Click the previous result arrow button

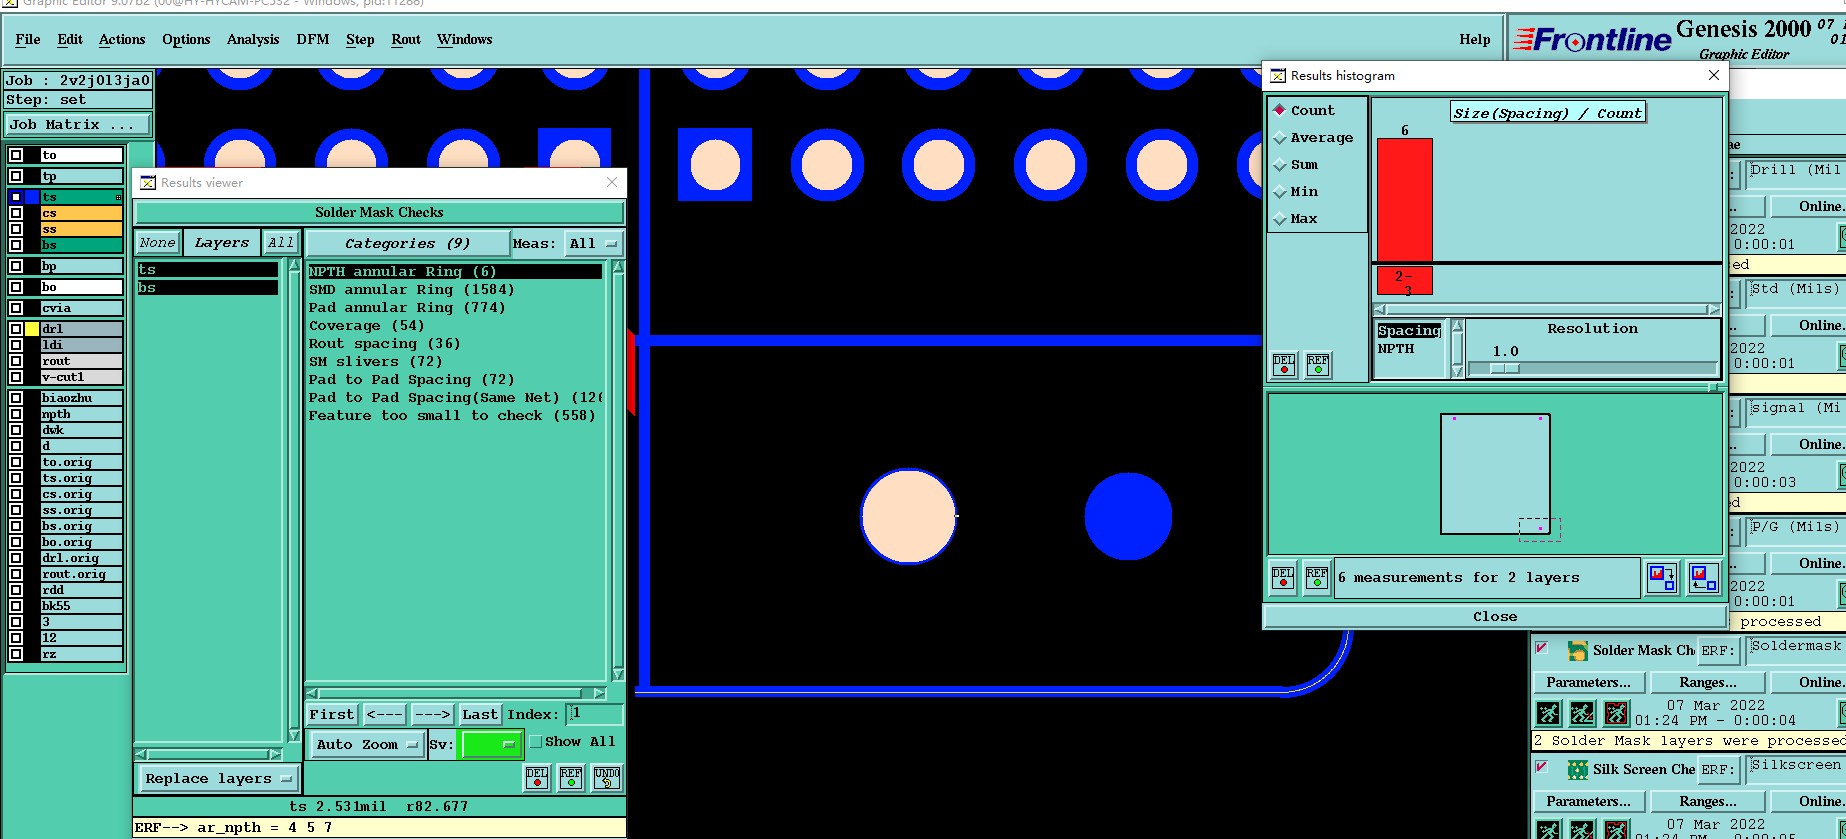[385, 715]
